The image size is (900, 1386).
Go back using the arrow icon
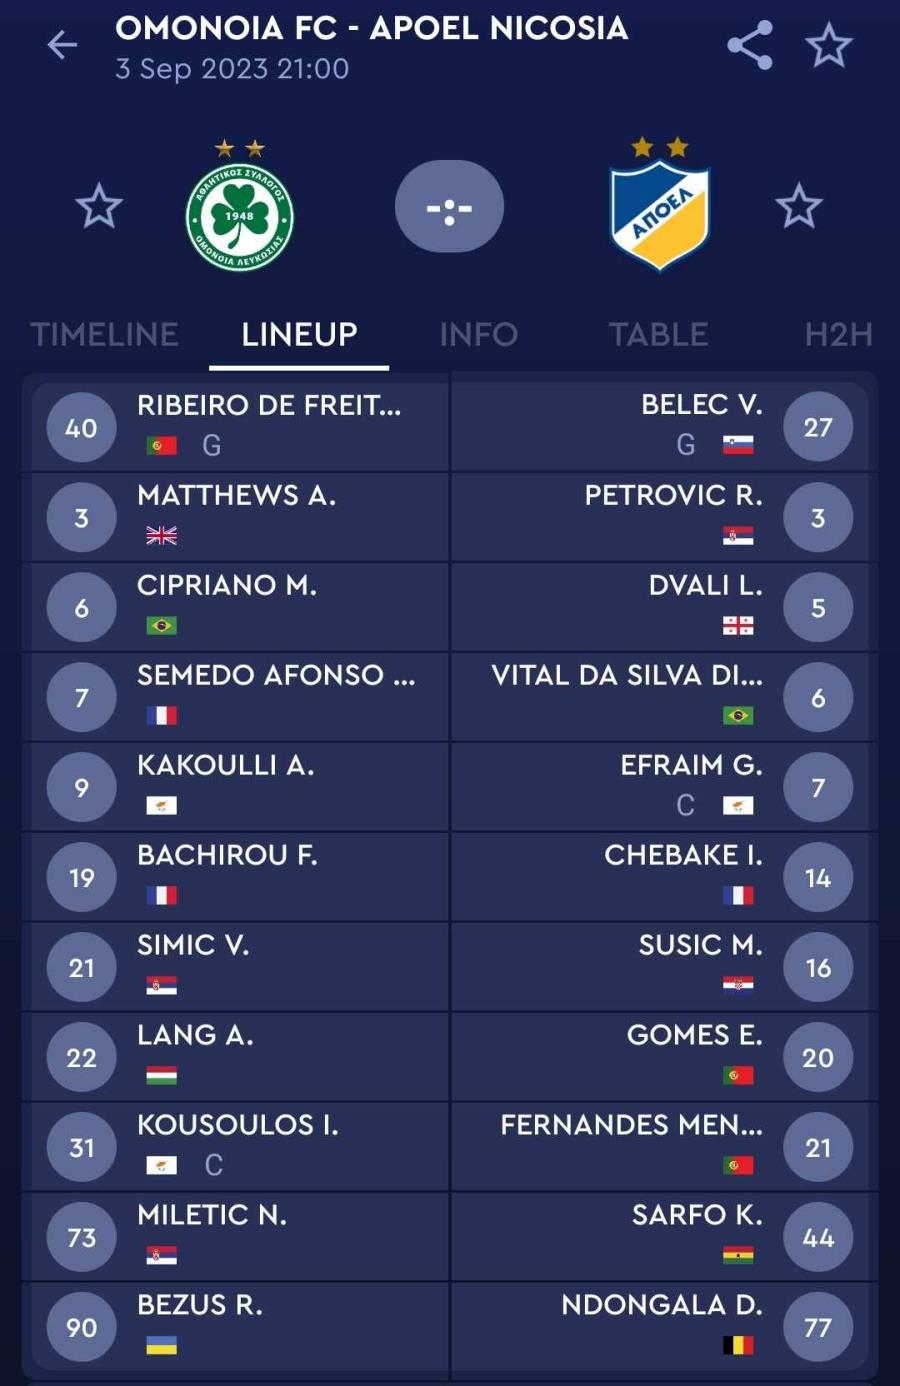(62, 45)
